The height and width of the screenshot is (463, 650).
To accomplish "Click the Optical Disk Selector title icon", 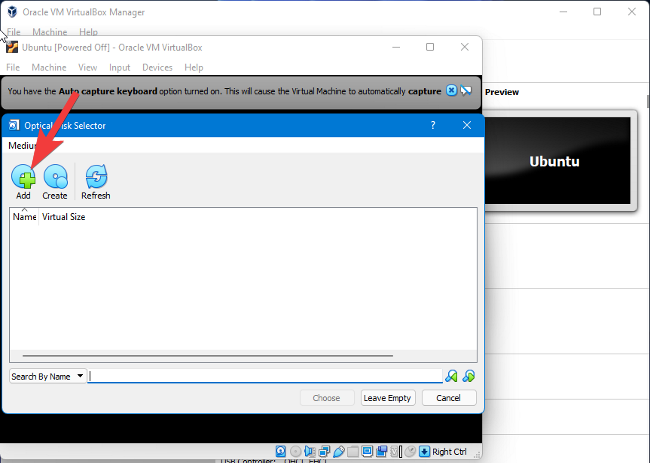I will tap(14, 125).
